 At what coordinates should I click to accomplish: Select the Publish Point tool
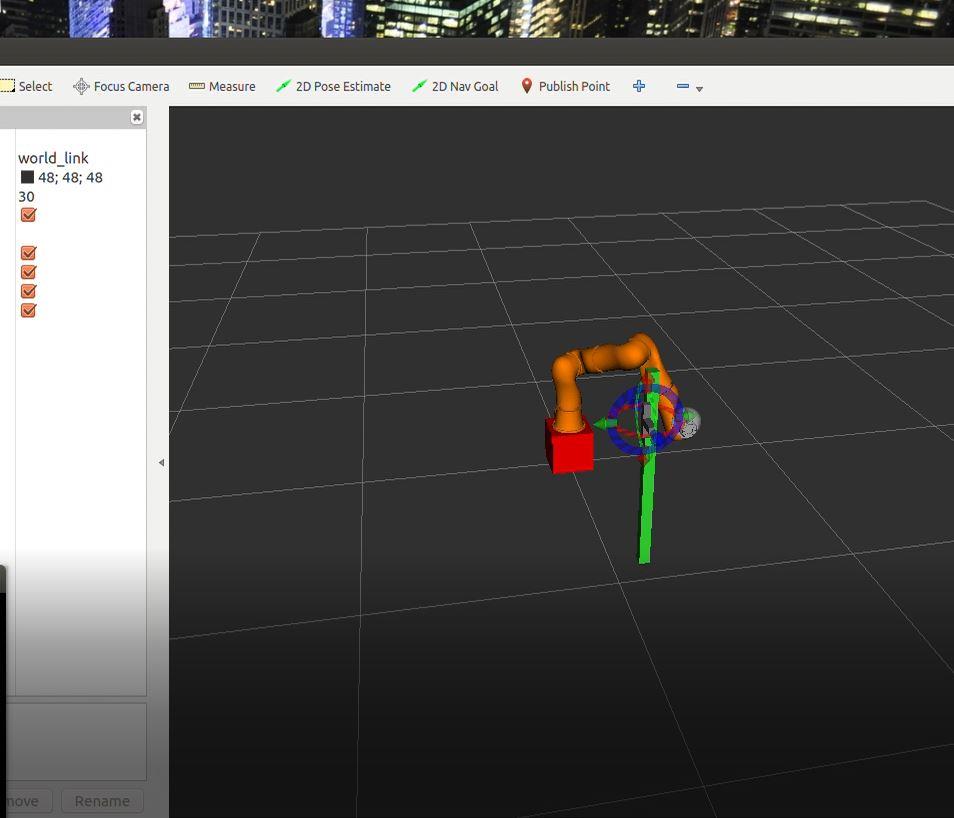coord(565,86)
